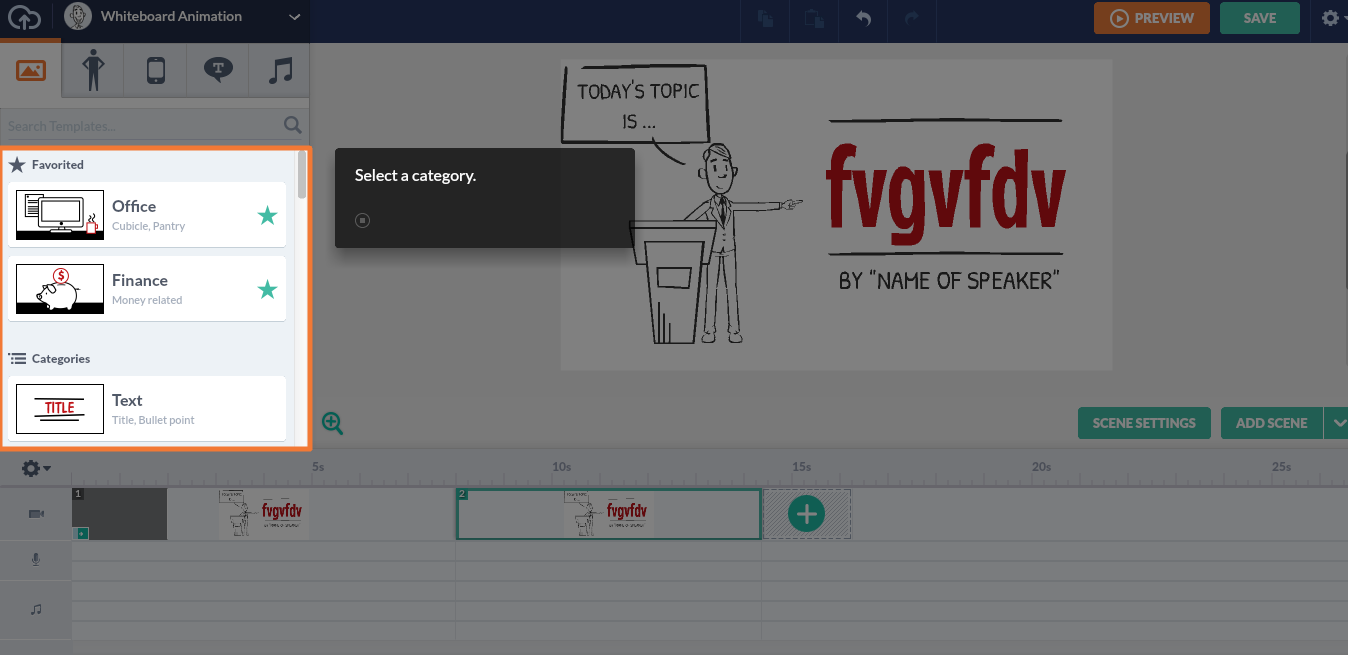This screenshot has width=1348, height=655.
Task: Select the microphone voiceover track icon
Action: point(36,559)
